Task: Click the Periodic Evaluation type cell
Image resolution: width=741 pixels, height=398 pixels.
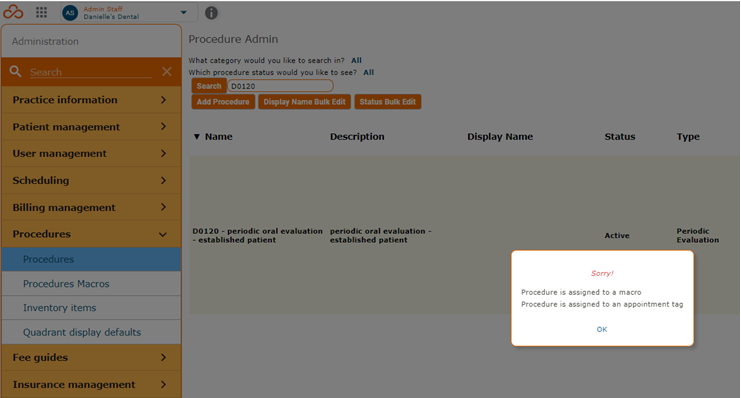Action: pos(698,235)
